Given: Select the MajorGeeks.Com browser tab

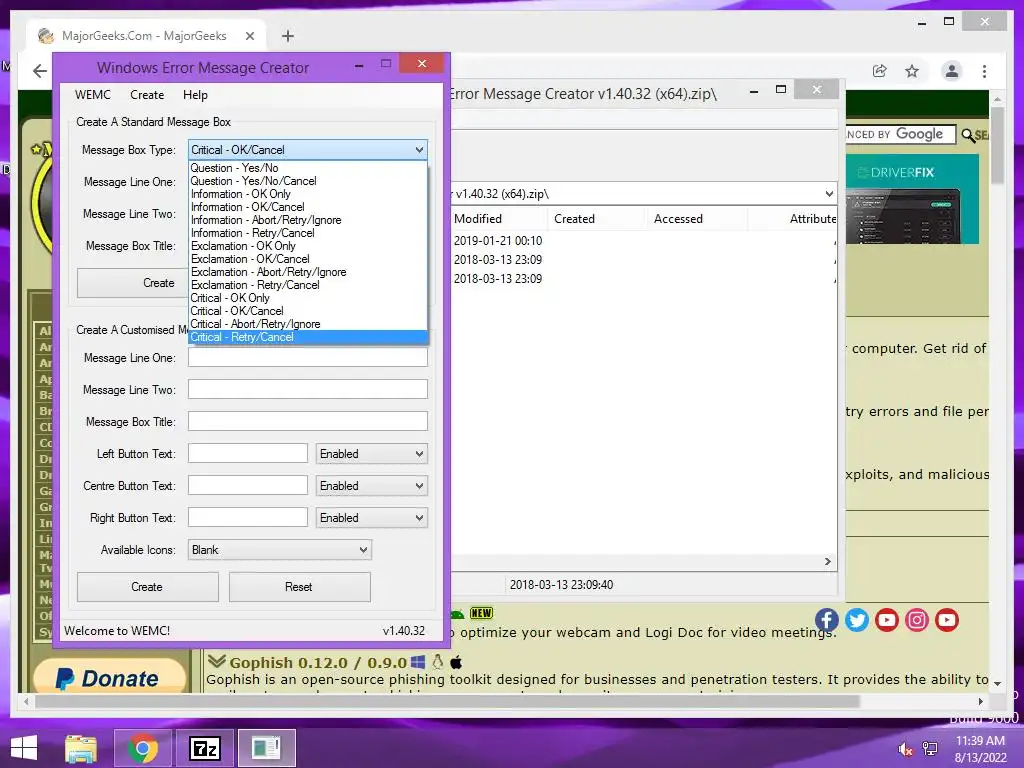Looking at the screenshot, I should [x=144, y=36].
